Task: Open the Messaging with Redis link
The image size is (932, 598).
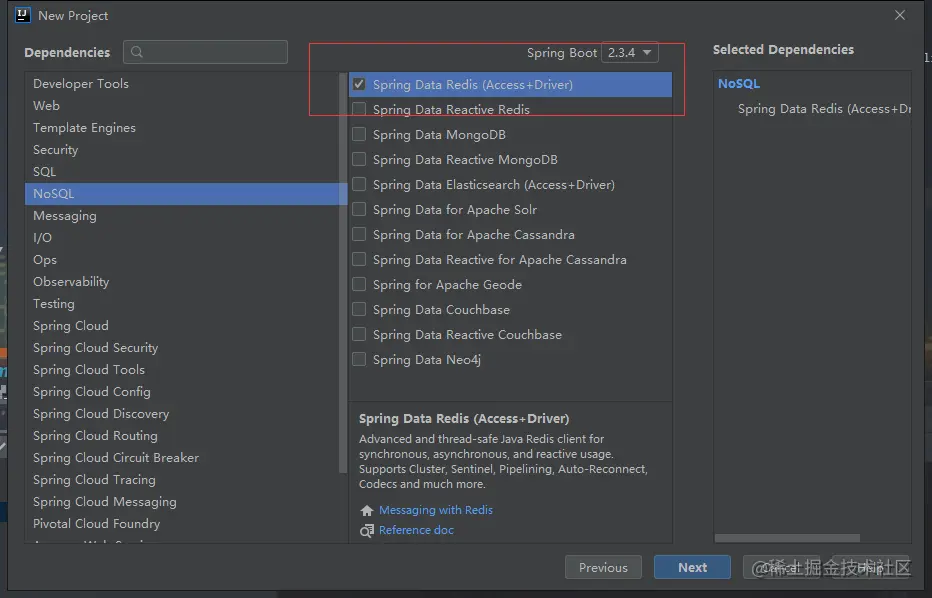Action: pos(436,510)
